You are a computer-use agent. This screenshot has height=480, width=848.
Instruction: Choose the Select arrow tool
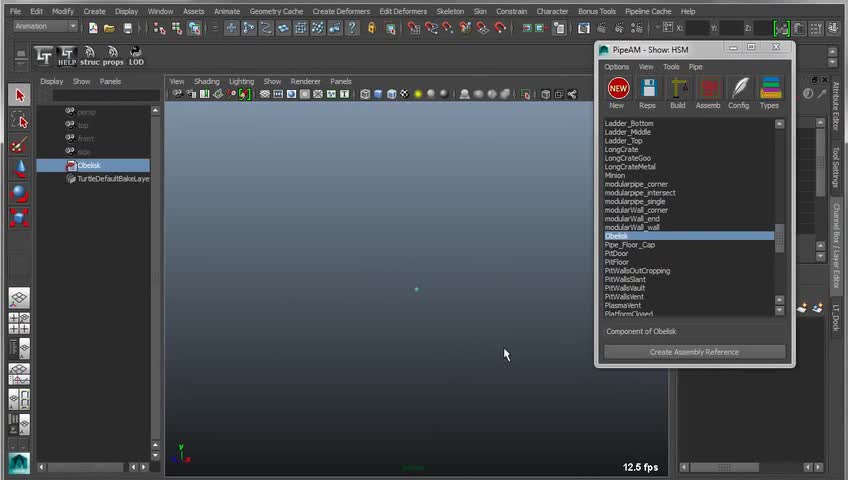[19, 96]
